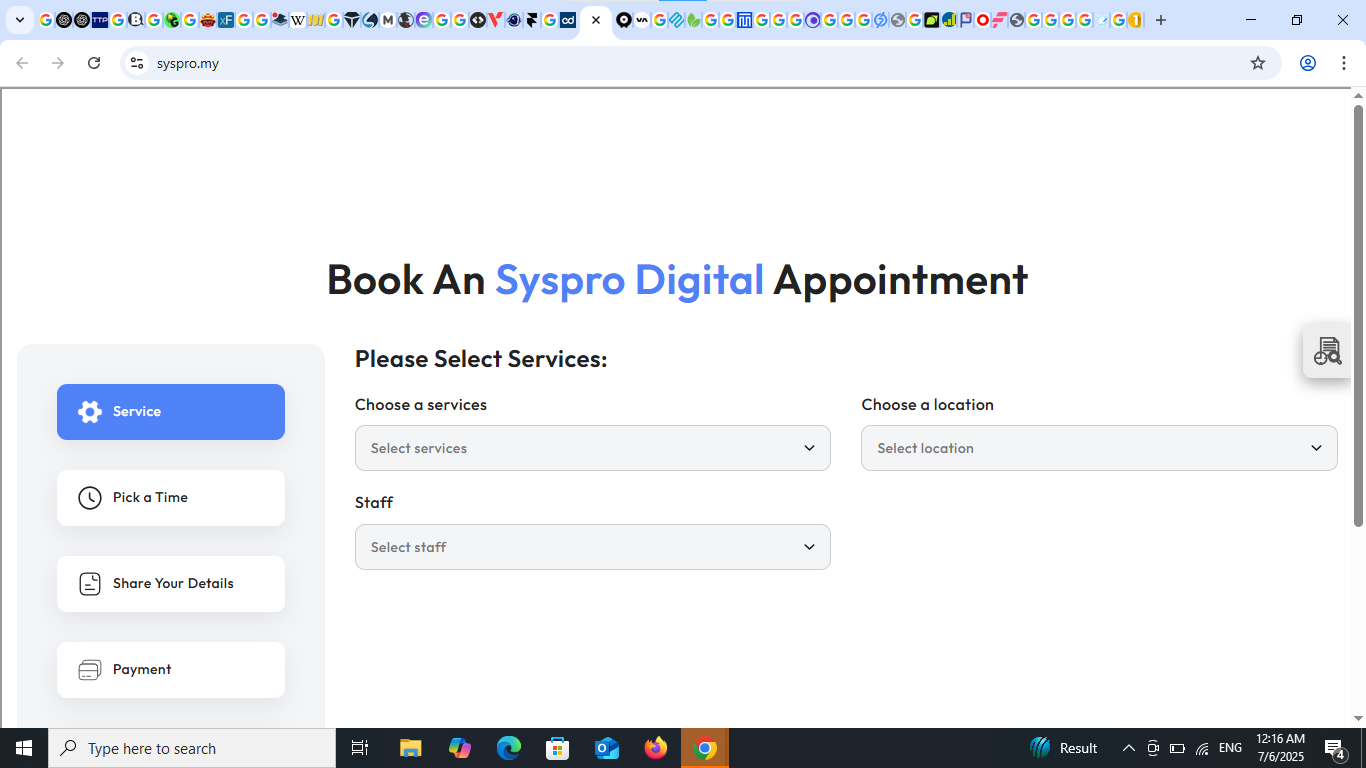This screenshot has width=1366, height=768.
Task: Open Outlook from the taskbar
Action: click(607, 748)
